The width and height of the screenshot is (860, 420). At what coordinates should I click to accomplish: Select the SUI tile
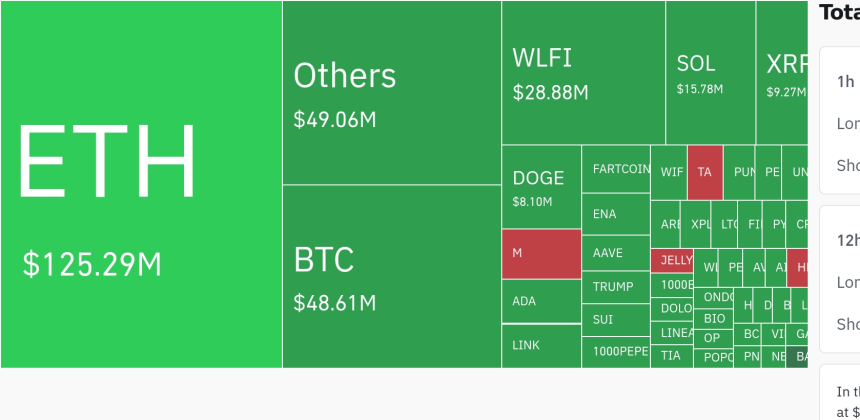(x=616, y=320)
